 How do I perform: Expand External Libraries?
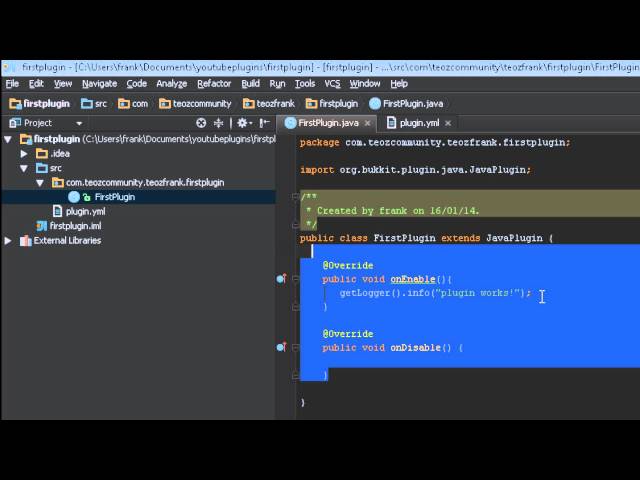tap(8, 241)
